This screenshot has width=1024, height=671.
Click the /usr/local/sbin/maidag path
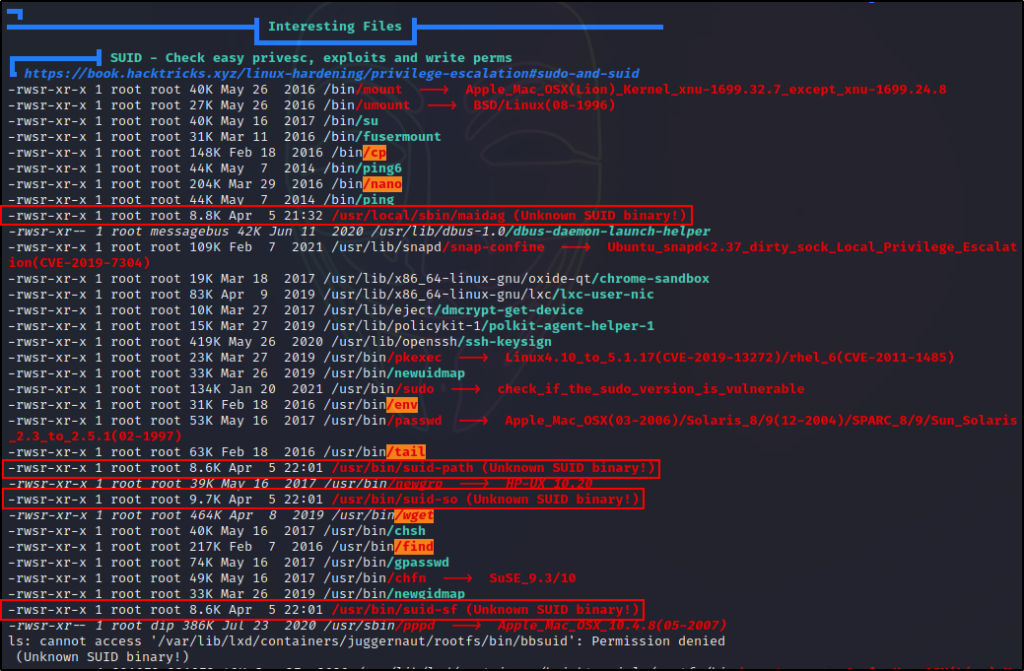[398, 215]
